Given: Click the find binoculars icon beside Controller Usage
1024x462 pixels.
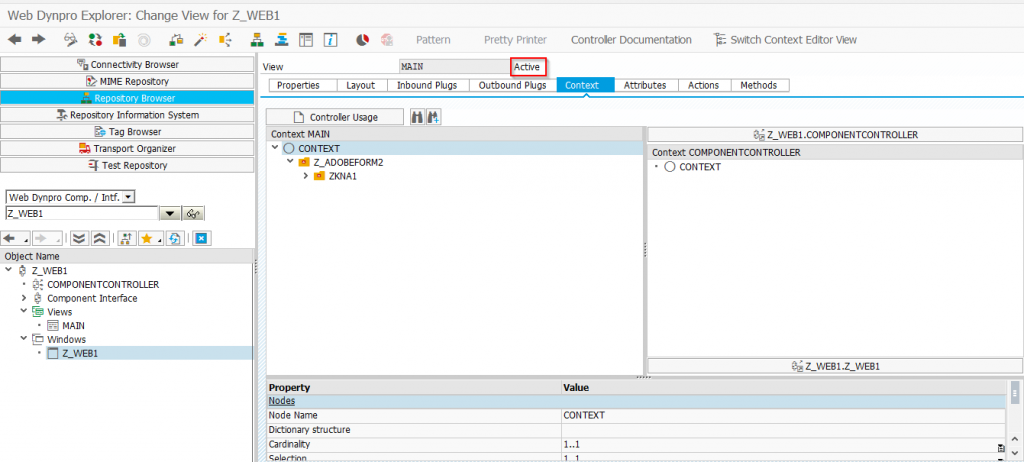Looking at the screenshot, I should pos(417,117).
